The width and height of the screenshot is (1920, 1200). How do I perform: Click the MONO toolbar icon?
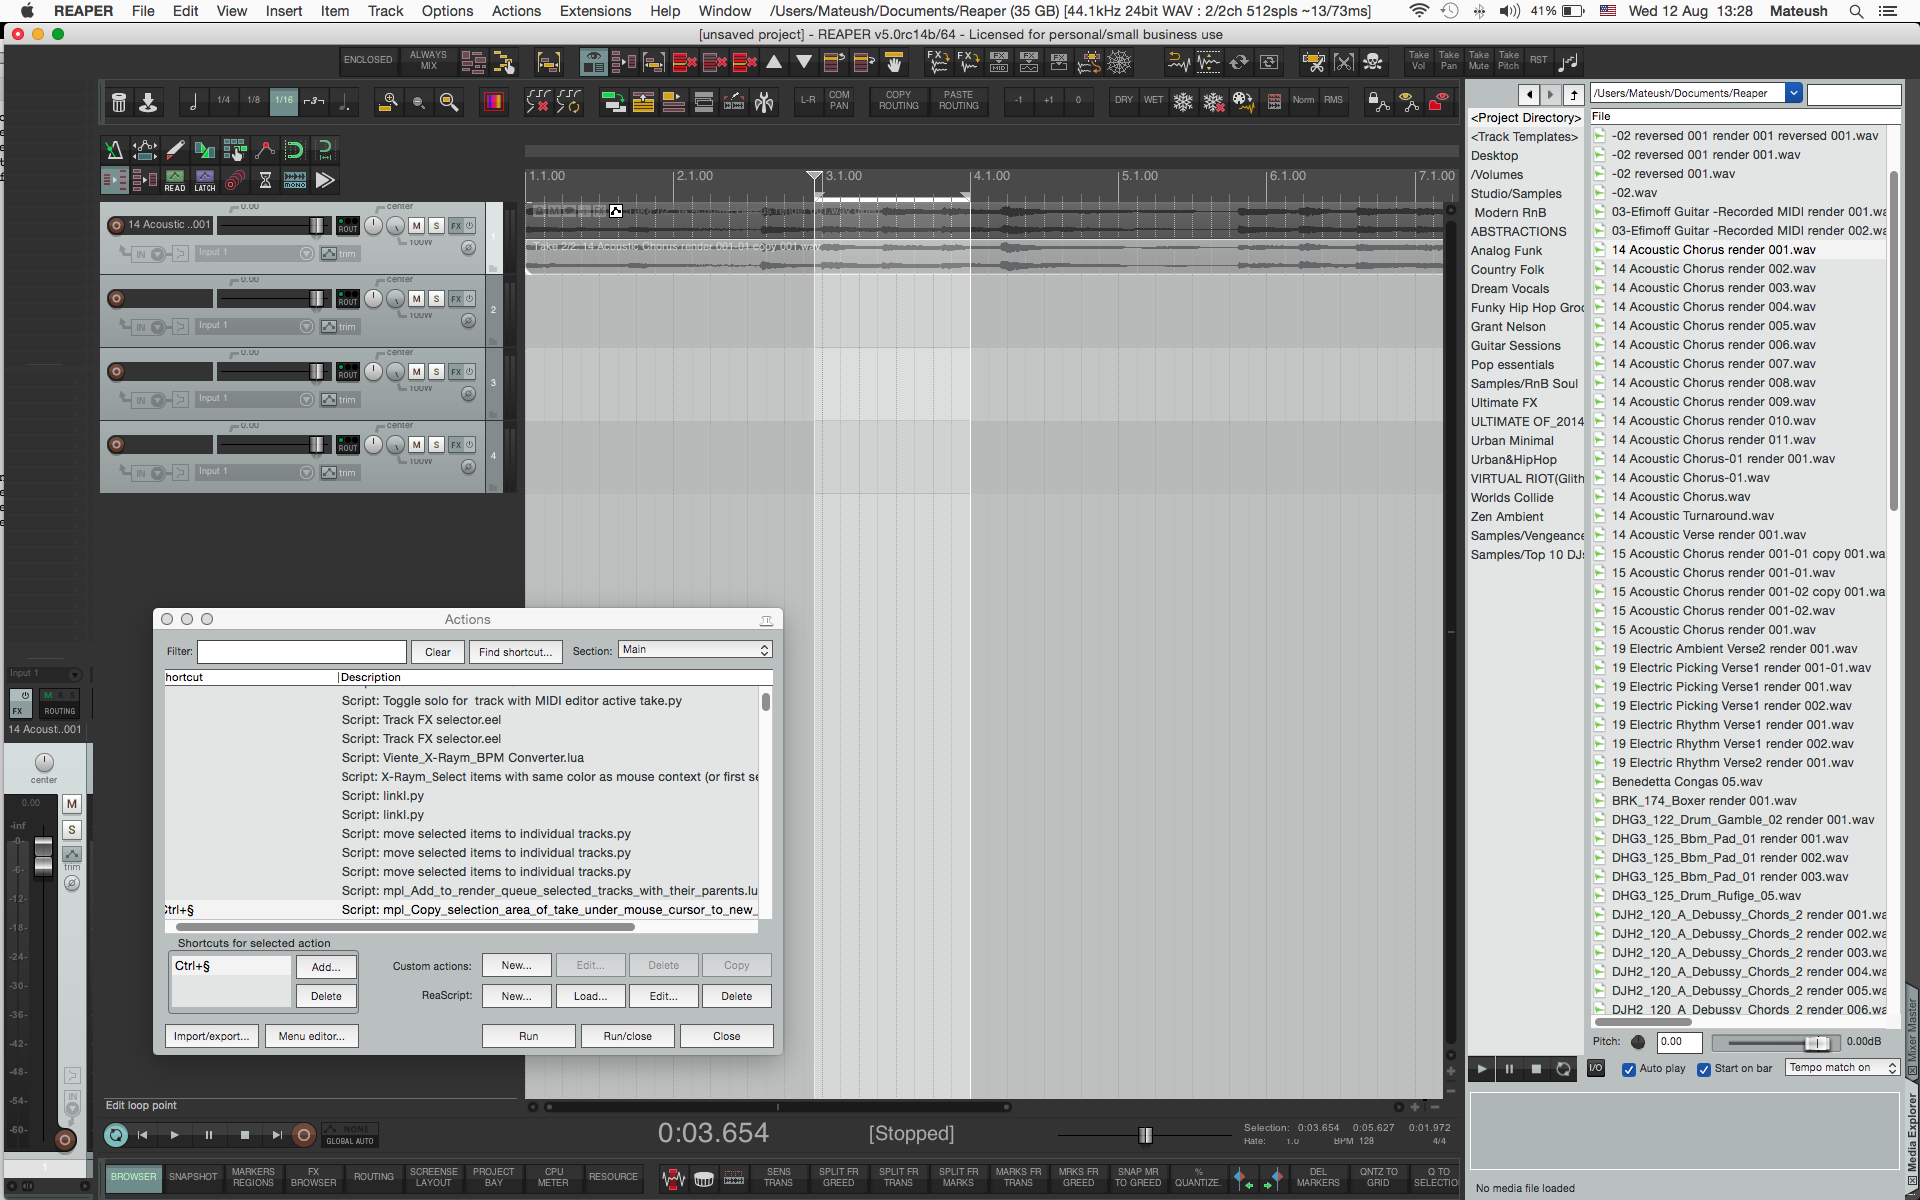[295, 180]
